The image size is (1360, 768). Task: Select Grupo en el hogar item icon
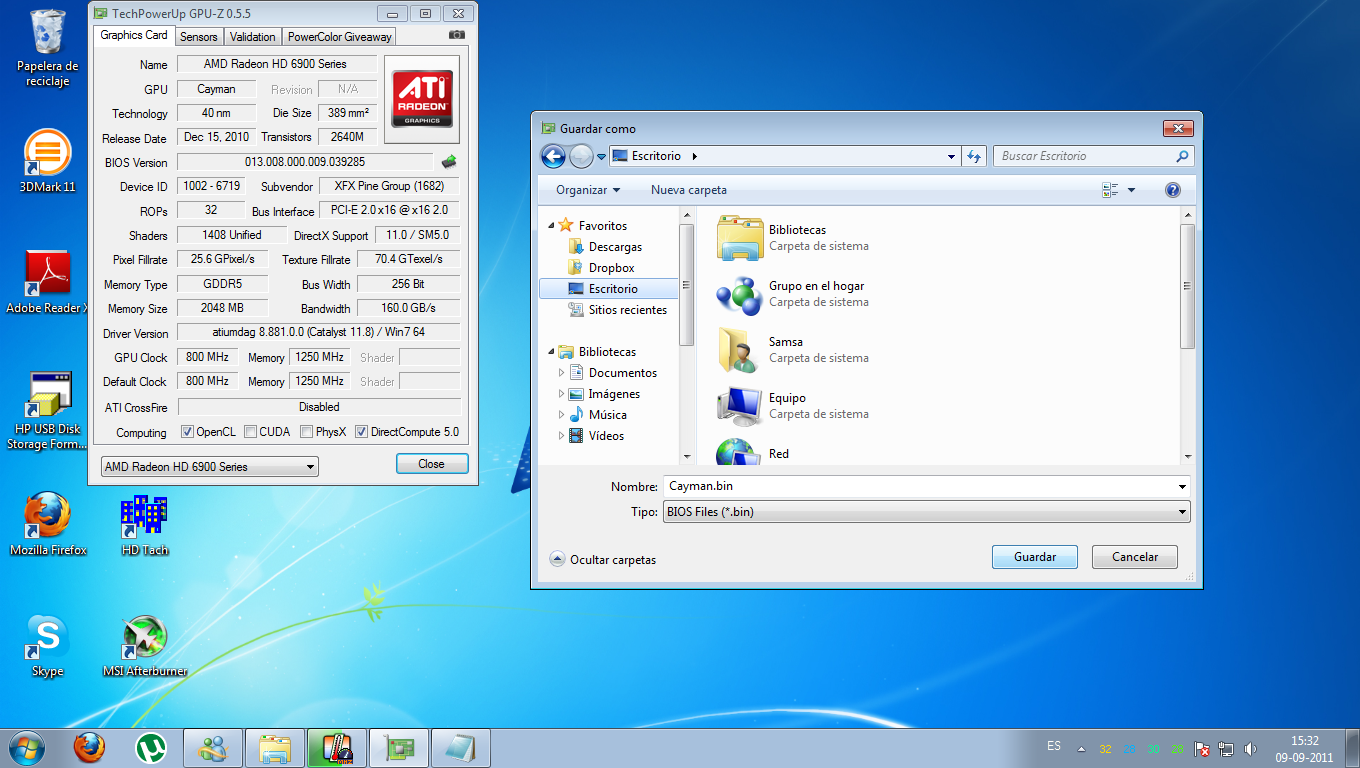click(x=740, y=294)
